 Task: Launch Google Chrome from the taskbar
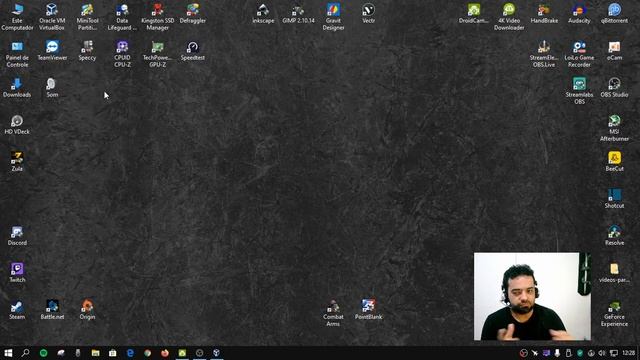click(147, 353)
